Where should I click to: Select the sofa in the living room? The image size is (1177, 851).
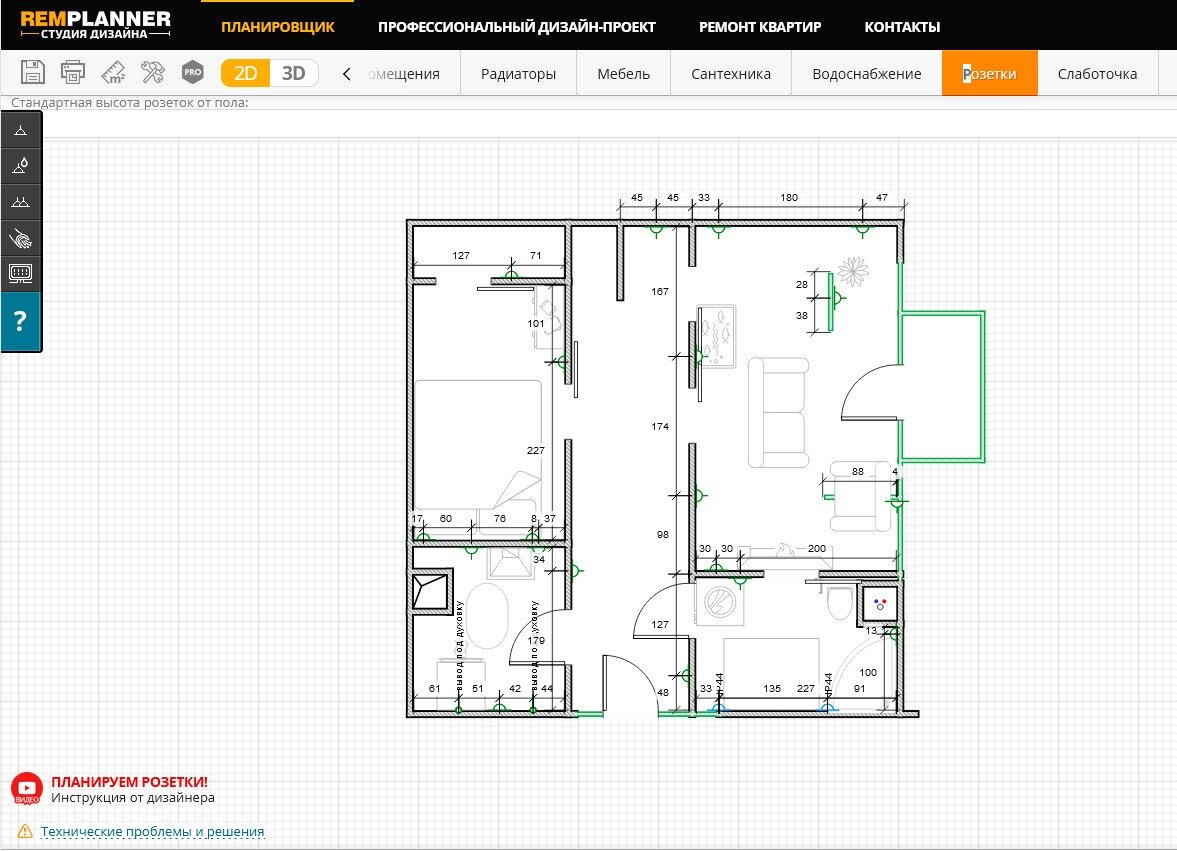pyautogui.click(x=778, y=412)
